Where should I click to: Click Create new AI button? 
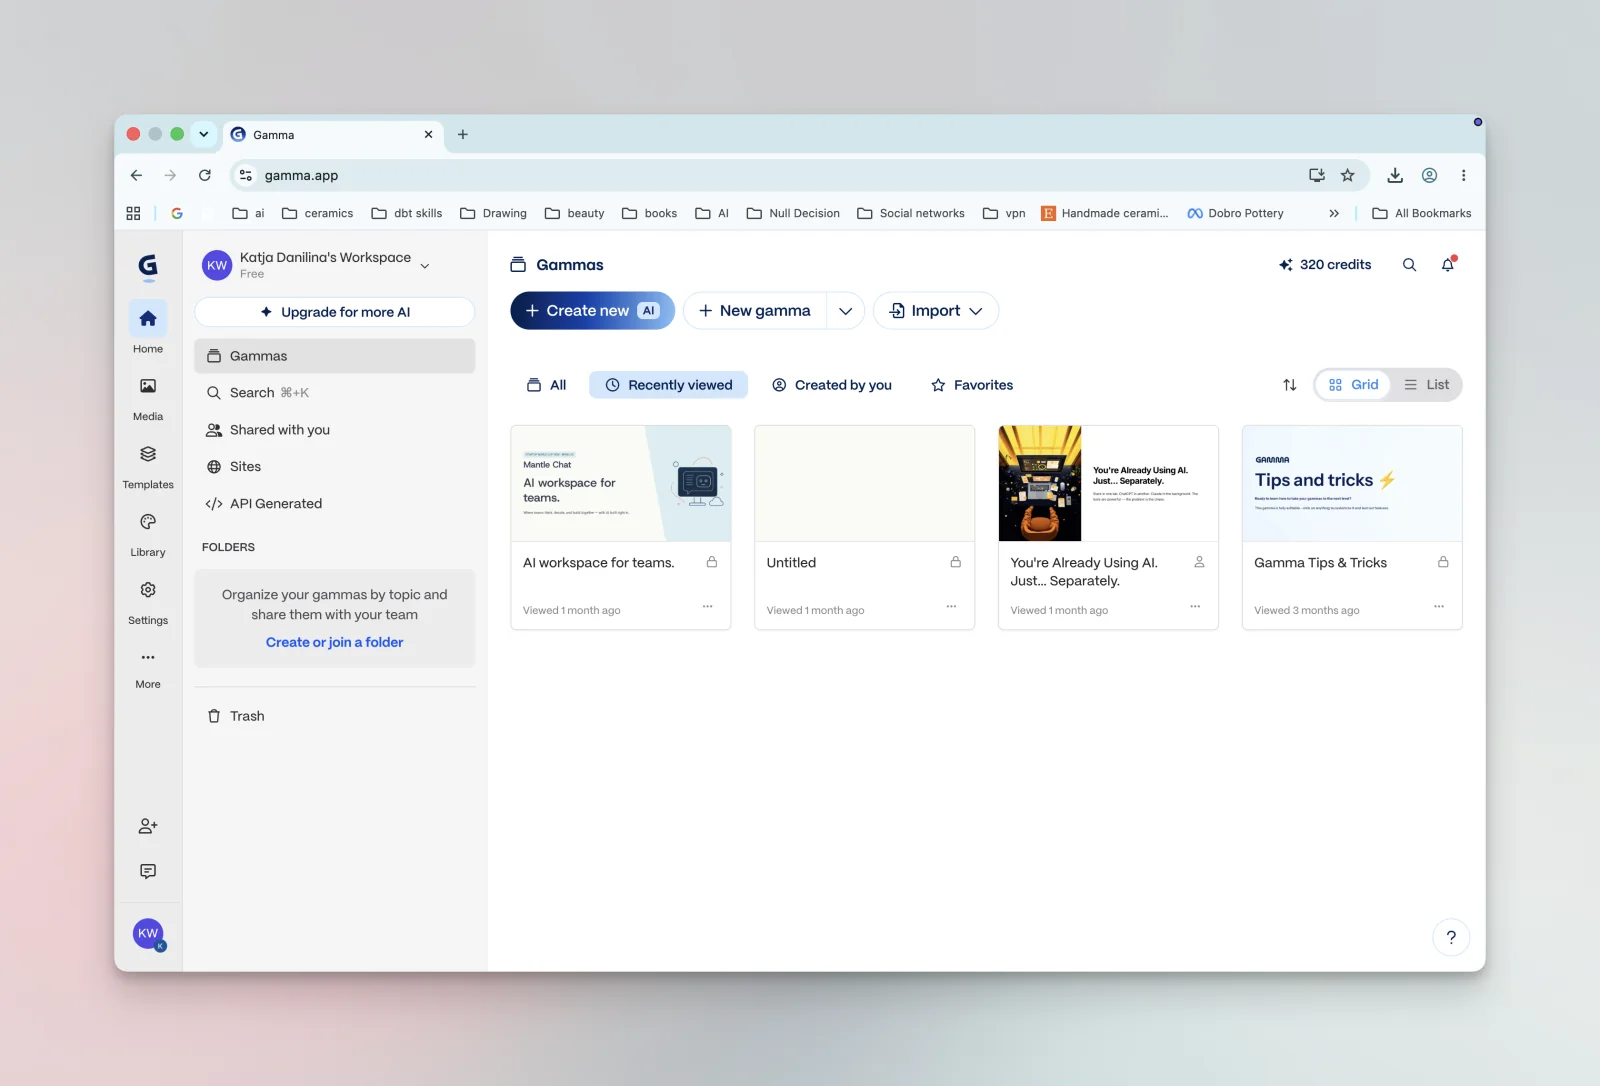point(593,311)
